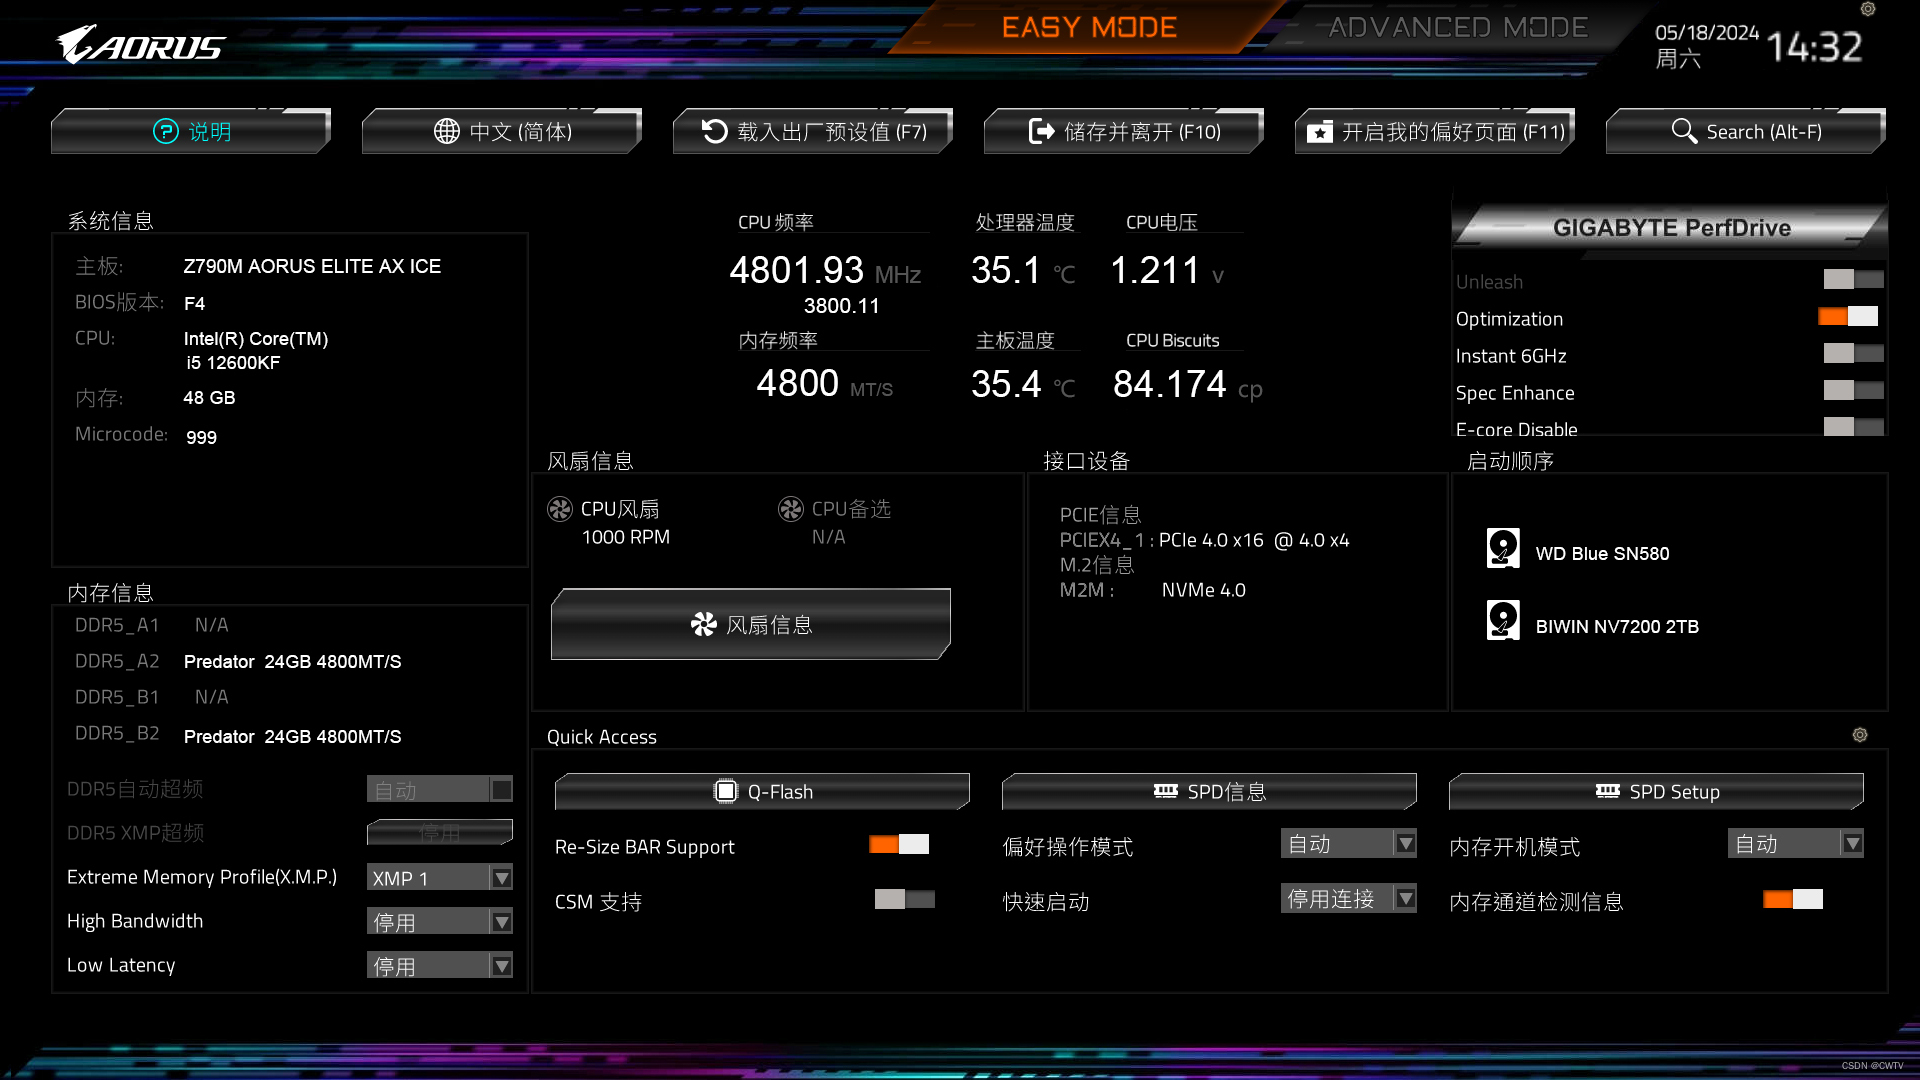This screenshot has height=1080, width=1920.
Task: Click the CPU fan icon
Action: 560,509
